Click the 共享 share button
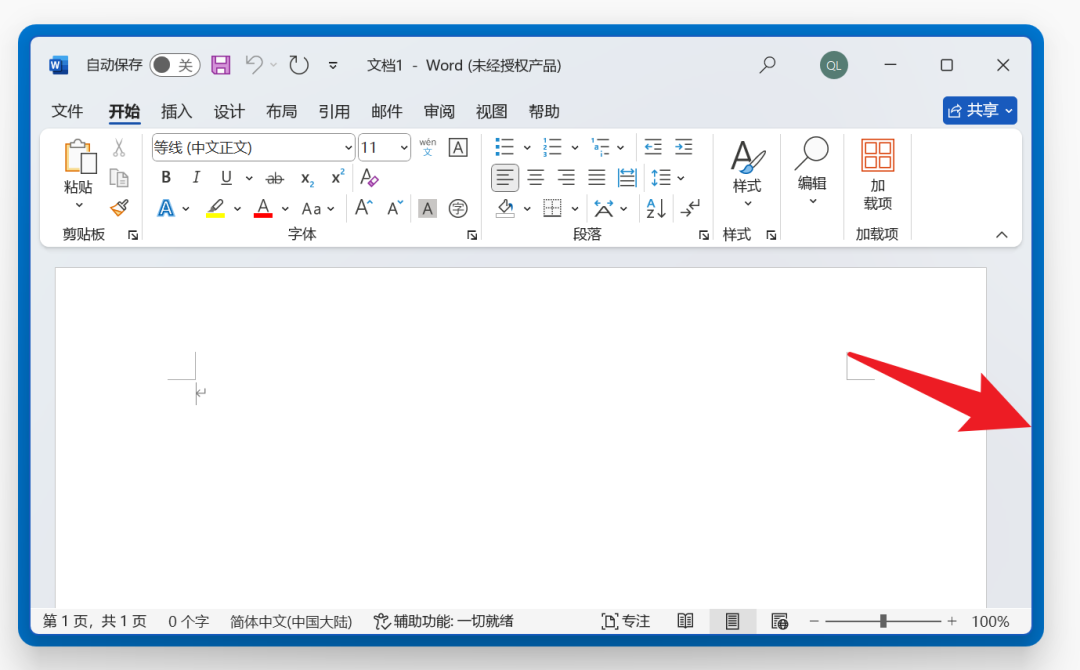This screenshot has width=1080, height=670. click(979, 110)
